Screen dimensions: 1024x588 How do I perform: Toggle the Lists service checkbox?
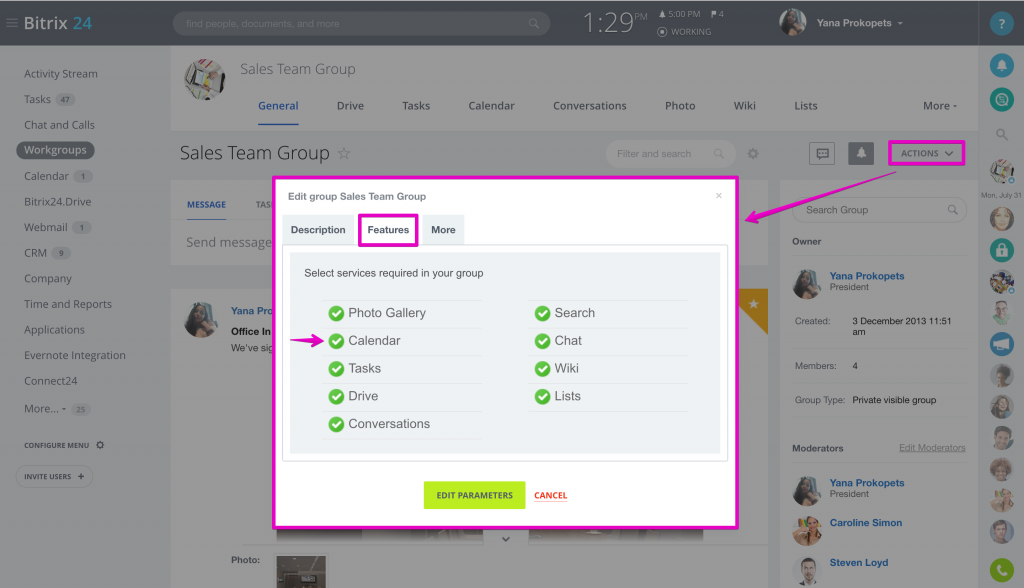pyautogui.click(x=542, y=397)
